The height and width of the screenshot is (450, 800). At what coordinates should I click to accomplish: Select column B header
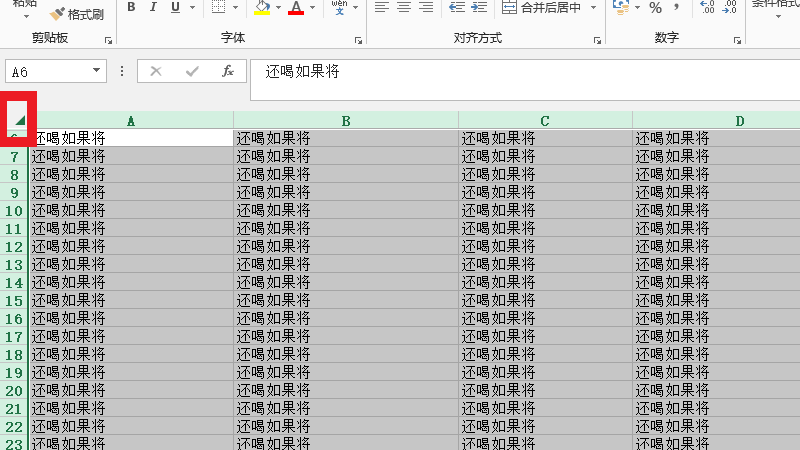(x=346, y=121)
